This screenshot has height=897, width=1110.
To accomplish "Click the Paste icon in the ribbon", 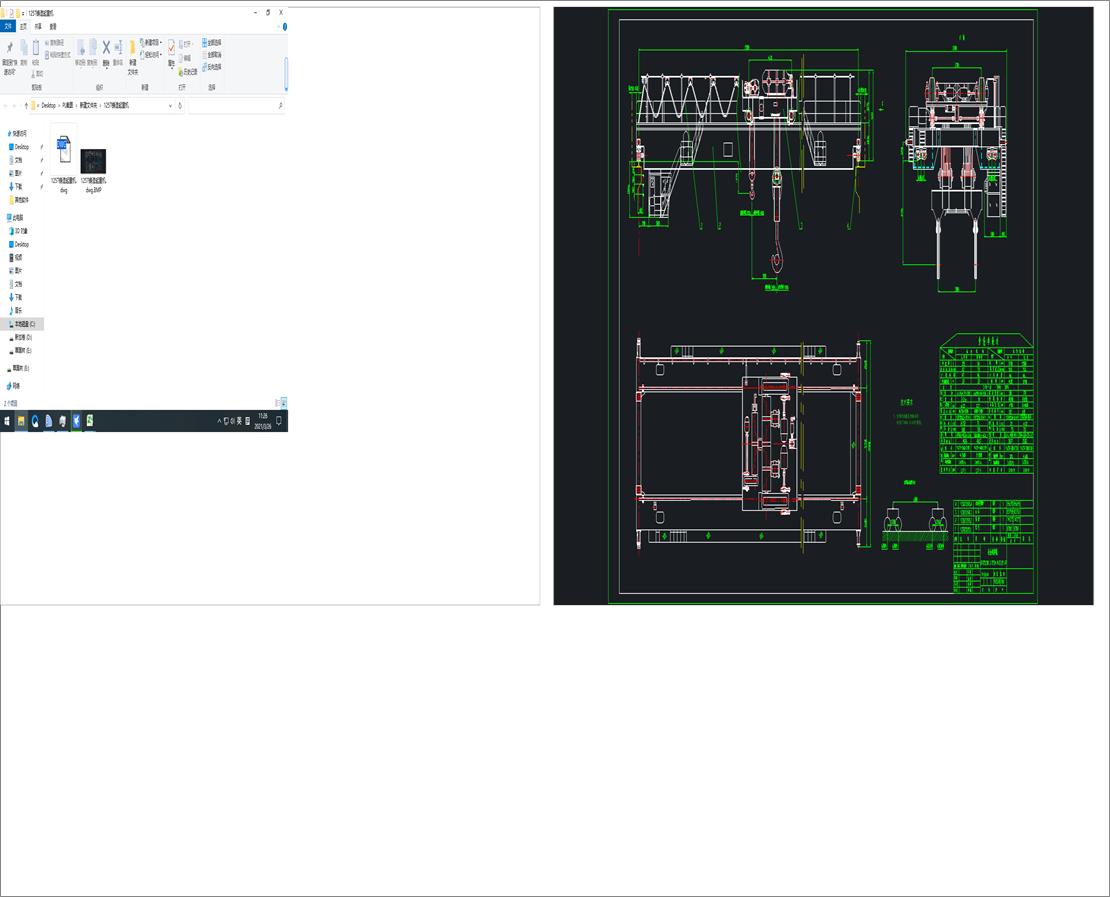I will [35, 47].
